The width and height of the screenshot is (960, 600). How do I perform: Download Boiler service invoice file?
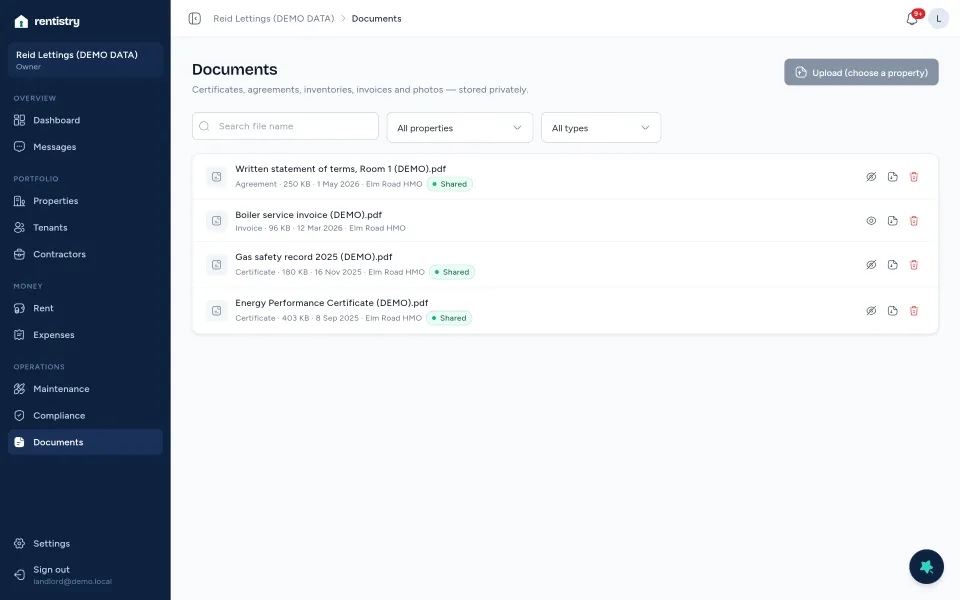(x=893, y=221)
